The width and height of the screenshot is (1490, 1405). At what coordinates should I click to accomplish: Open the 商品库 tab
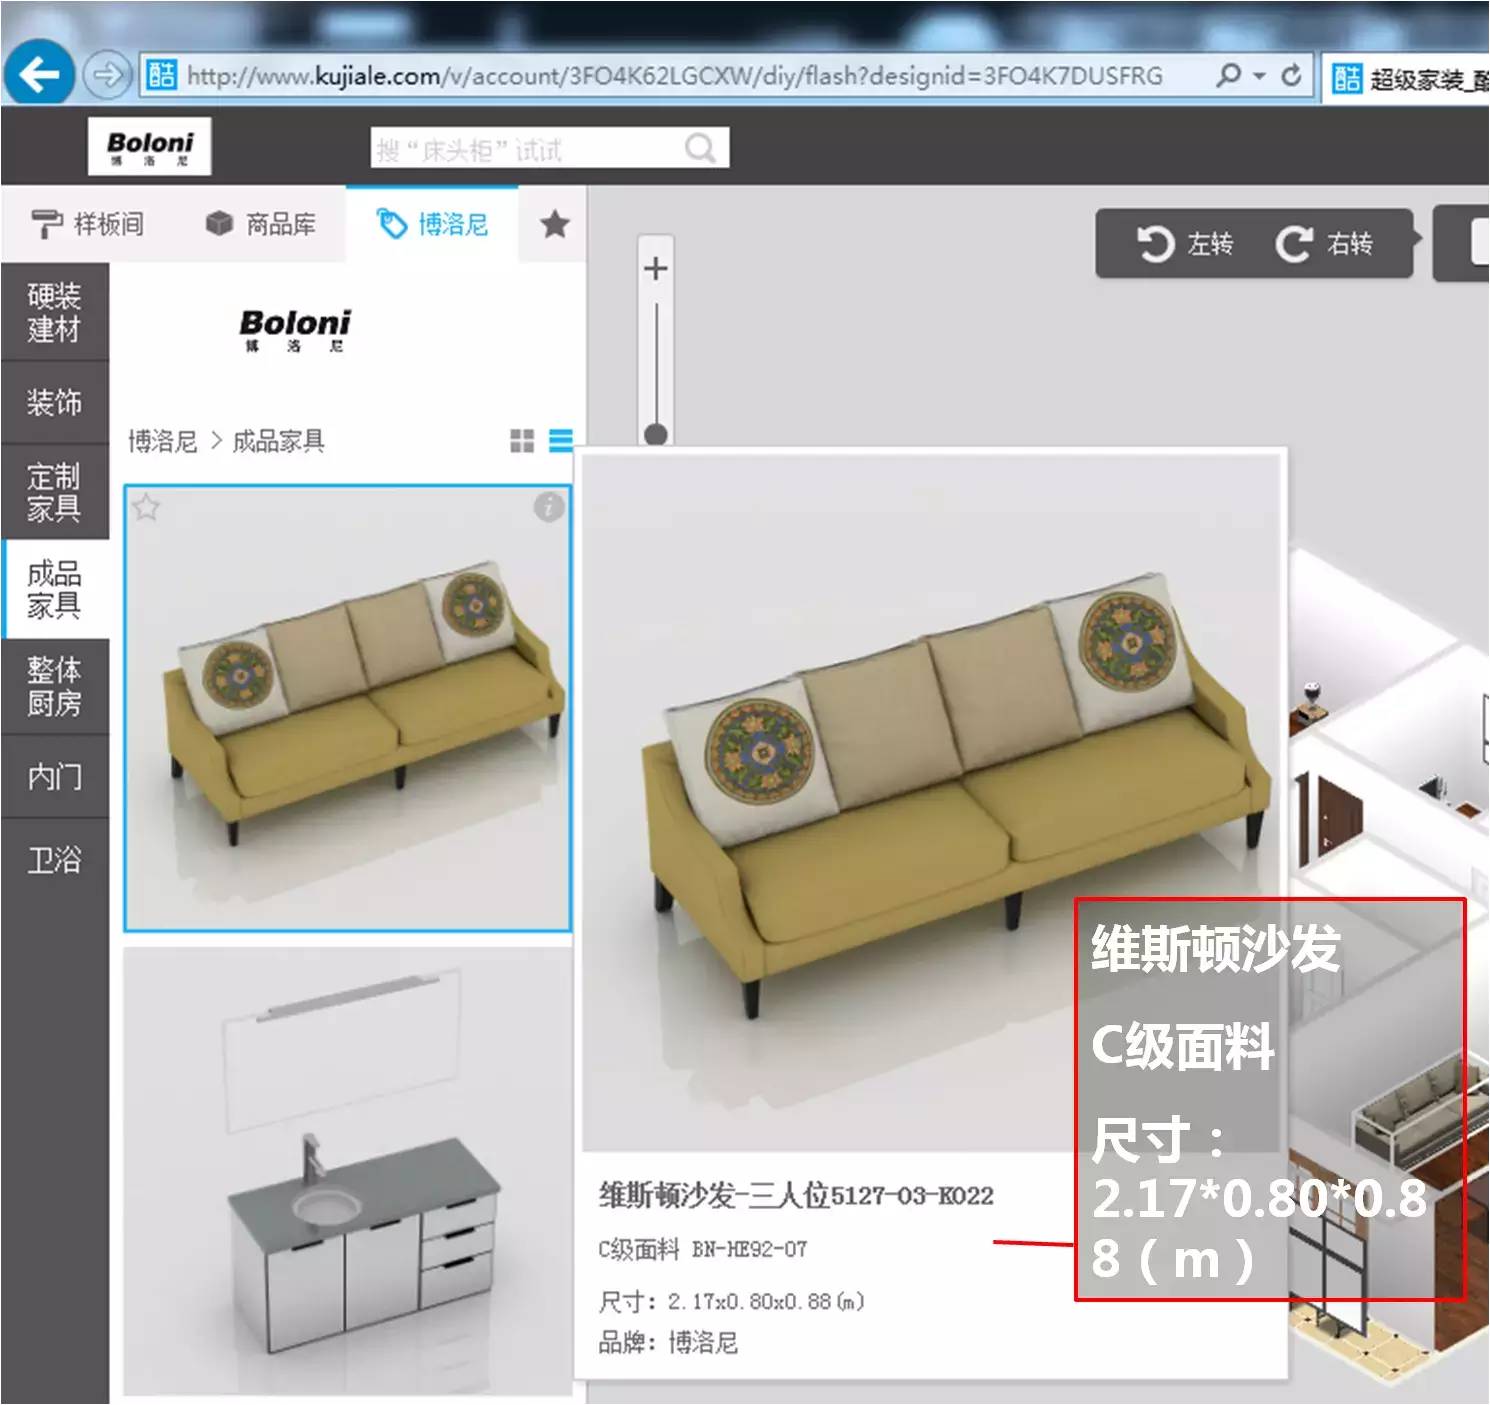(x=260, y=223)
